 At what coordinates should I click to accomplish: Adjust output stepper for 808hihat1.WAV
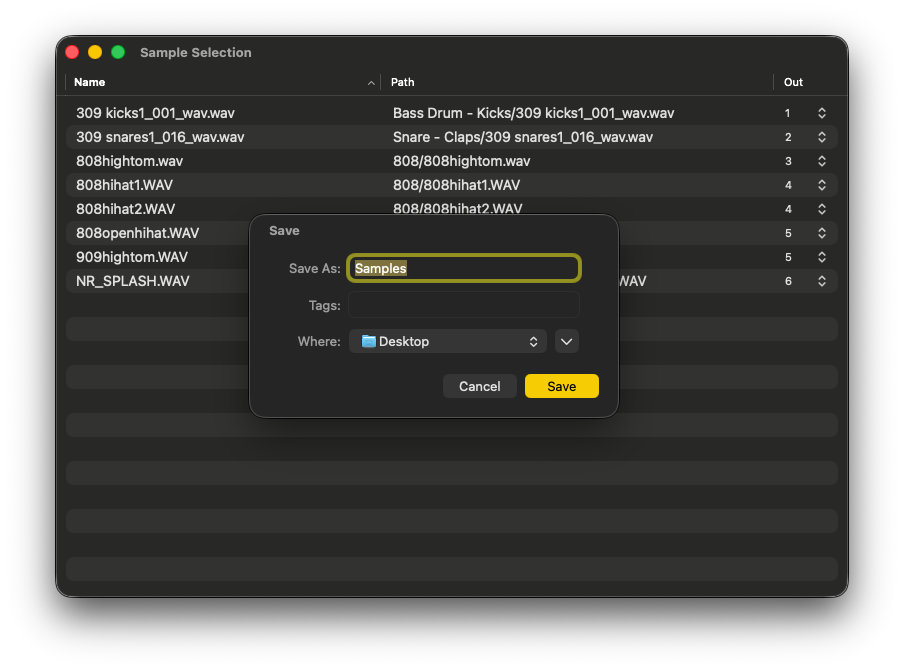point(822,185)
